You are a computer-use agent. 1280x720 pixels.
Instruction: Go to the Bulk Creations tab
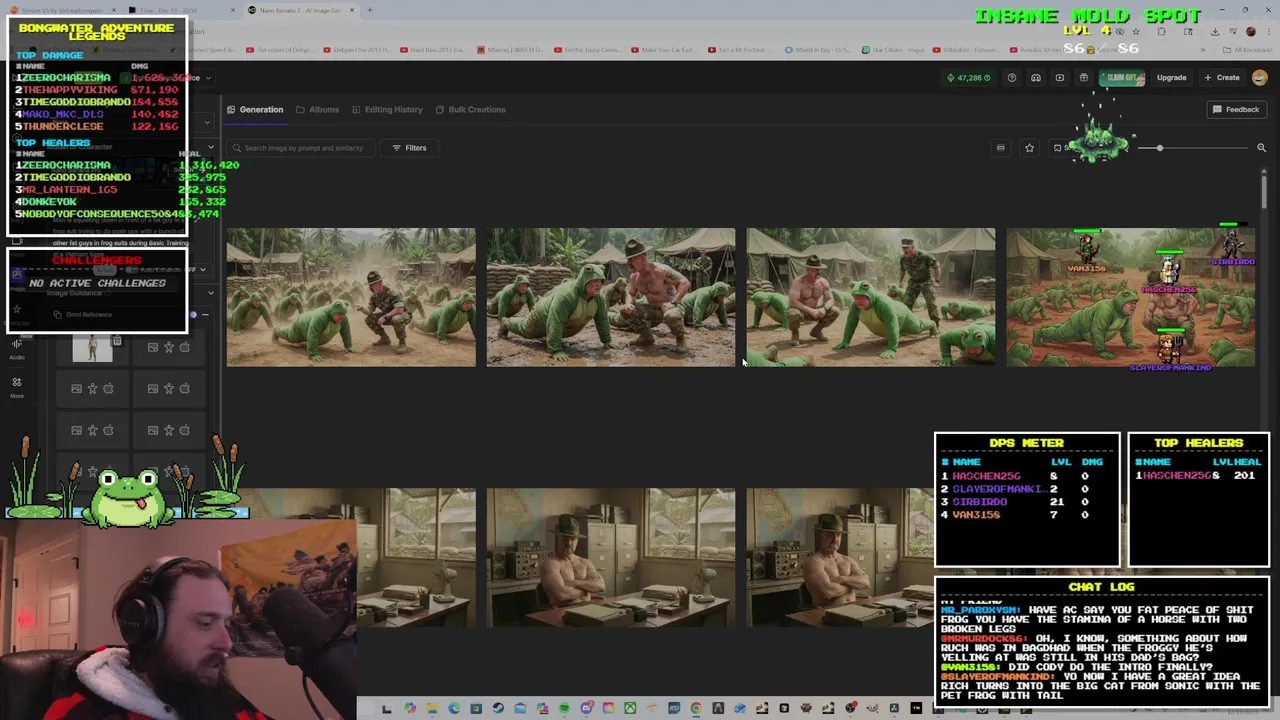(470, 109)
